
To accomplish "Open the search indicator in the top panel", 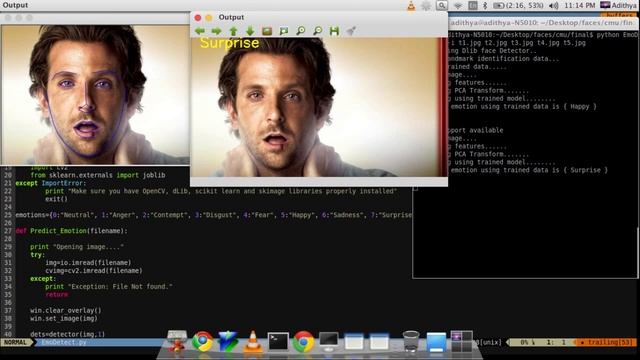I will point(442,6).
